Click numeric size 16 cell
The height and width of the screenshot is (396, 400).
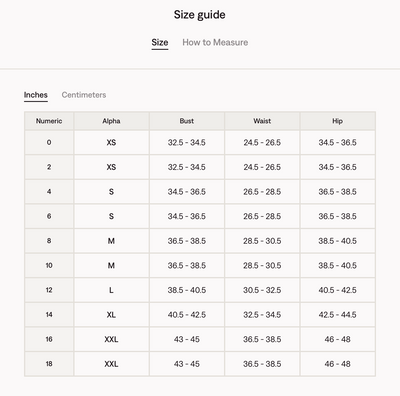[49, 339]
